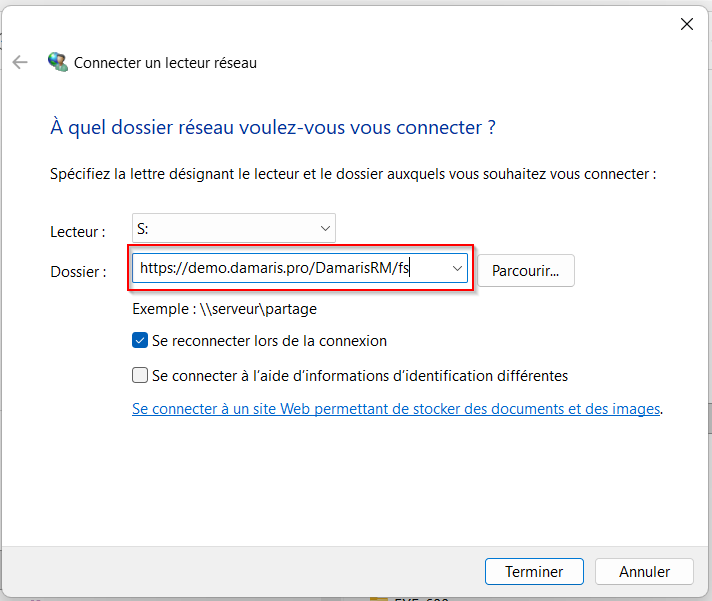Enable connecting with different identification credentials
712x601 pixels.
point(141,376)
